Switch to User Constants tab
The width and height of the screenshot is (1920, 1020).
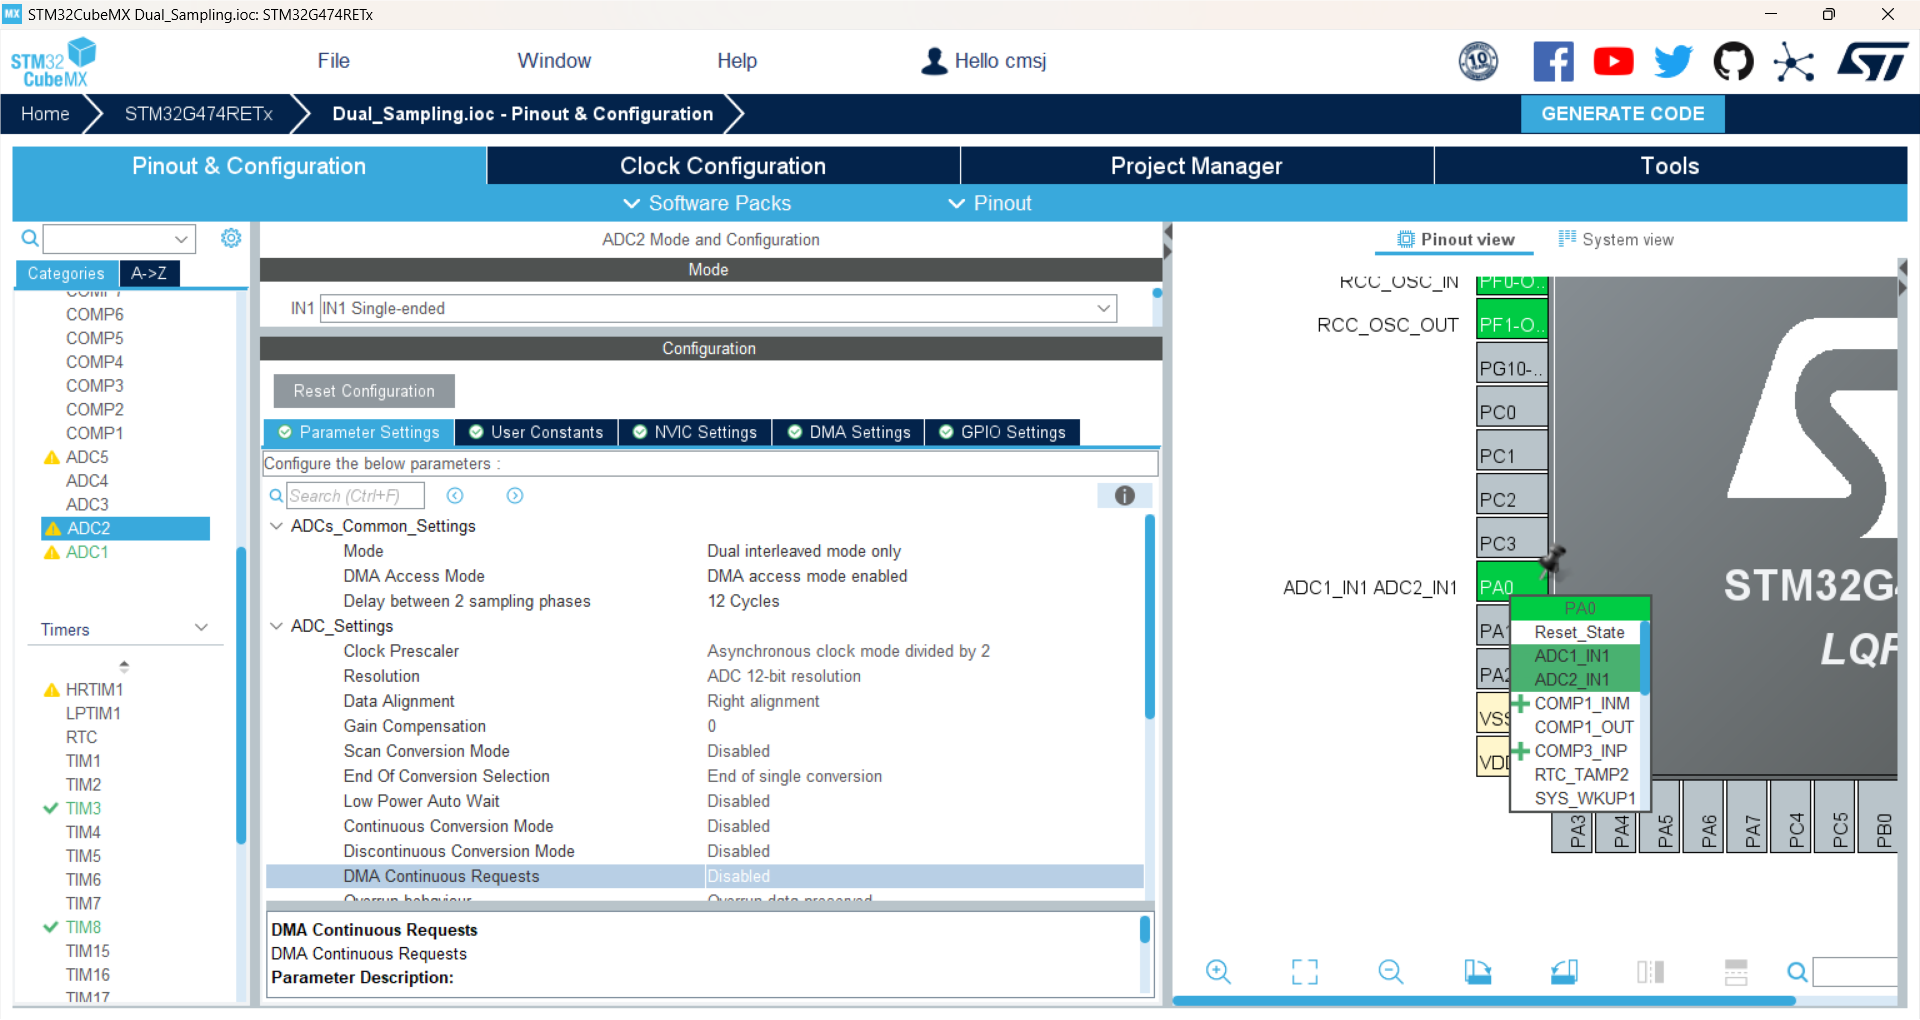536,432
